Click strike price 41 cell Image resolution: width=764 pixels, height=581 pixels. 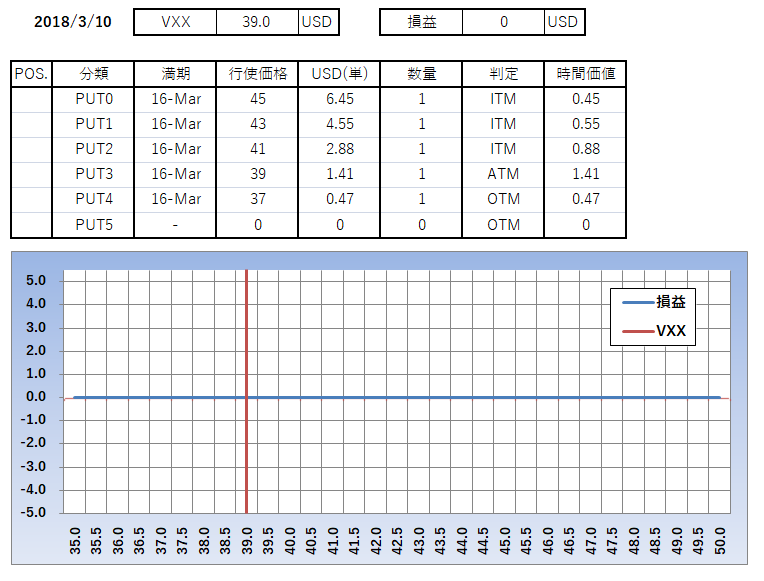point(257,149)
